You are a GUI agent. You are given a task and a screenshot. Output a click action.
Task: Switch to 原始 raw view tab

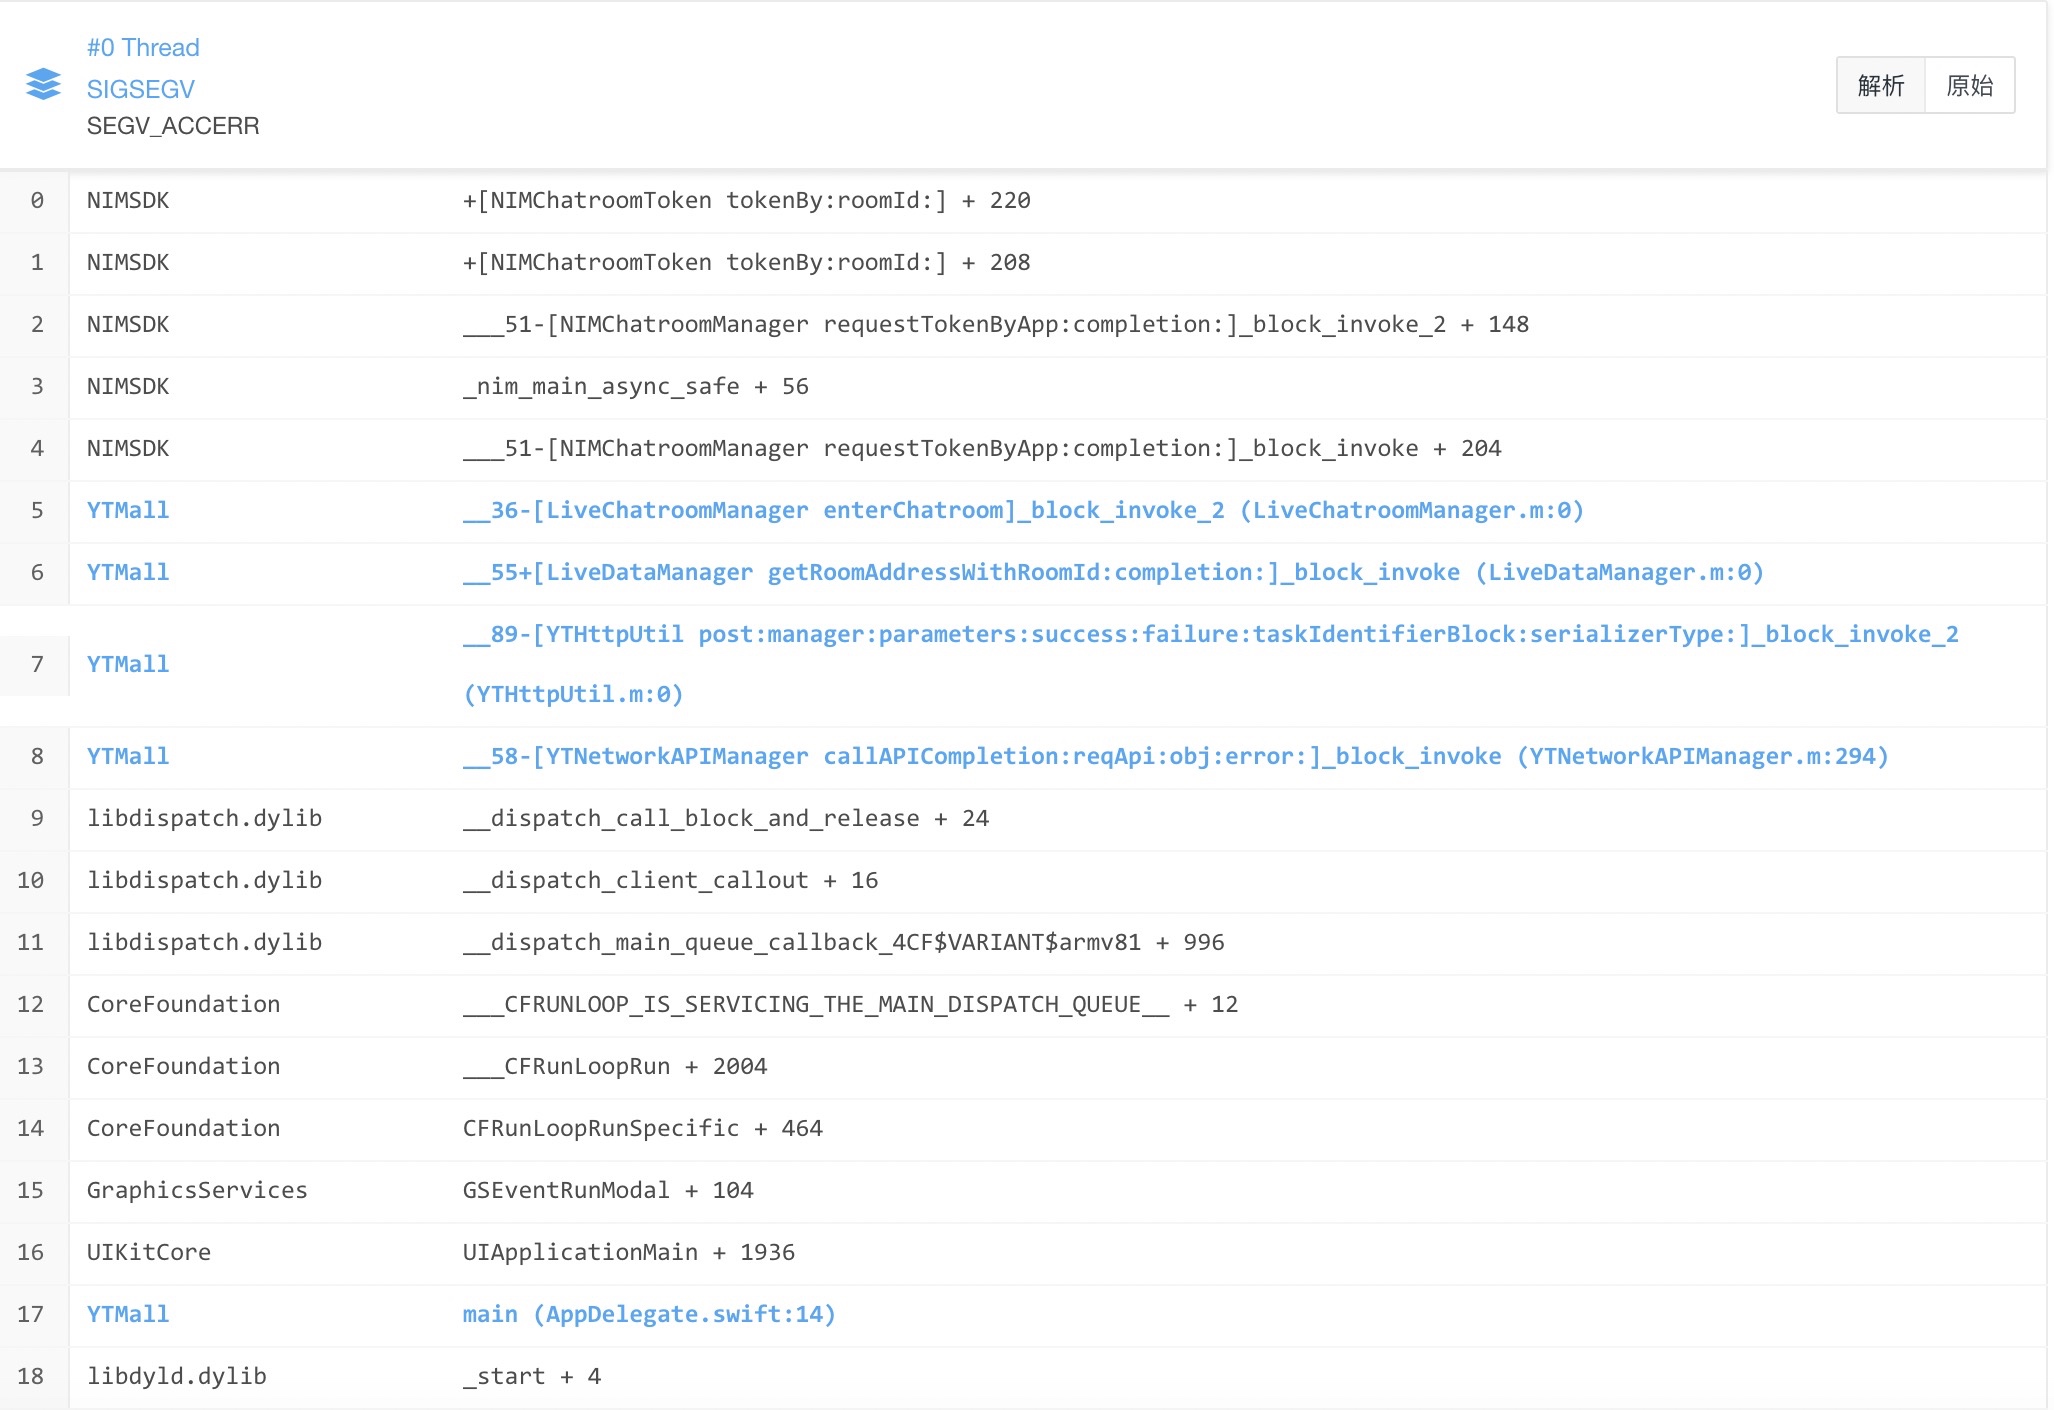click(1969, 86)
